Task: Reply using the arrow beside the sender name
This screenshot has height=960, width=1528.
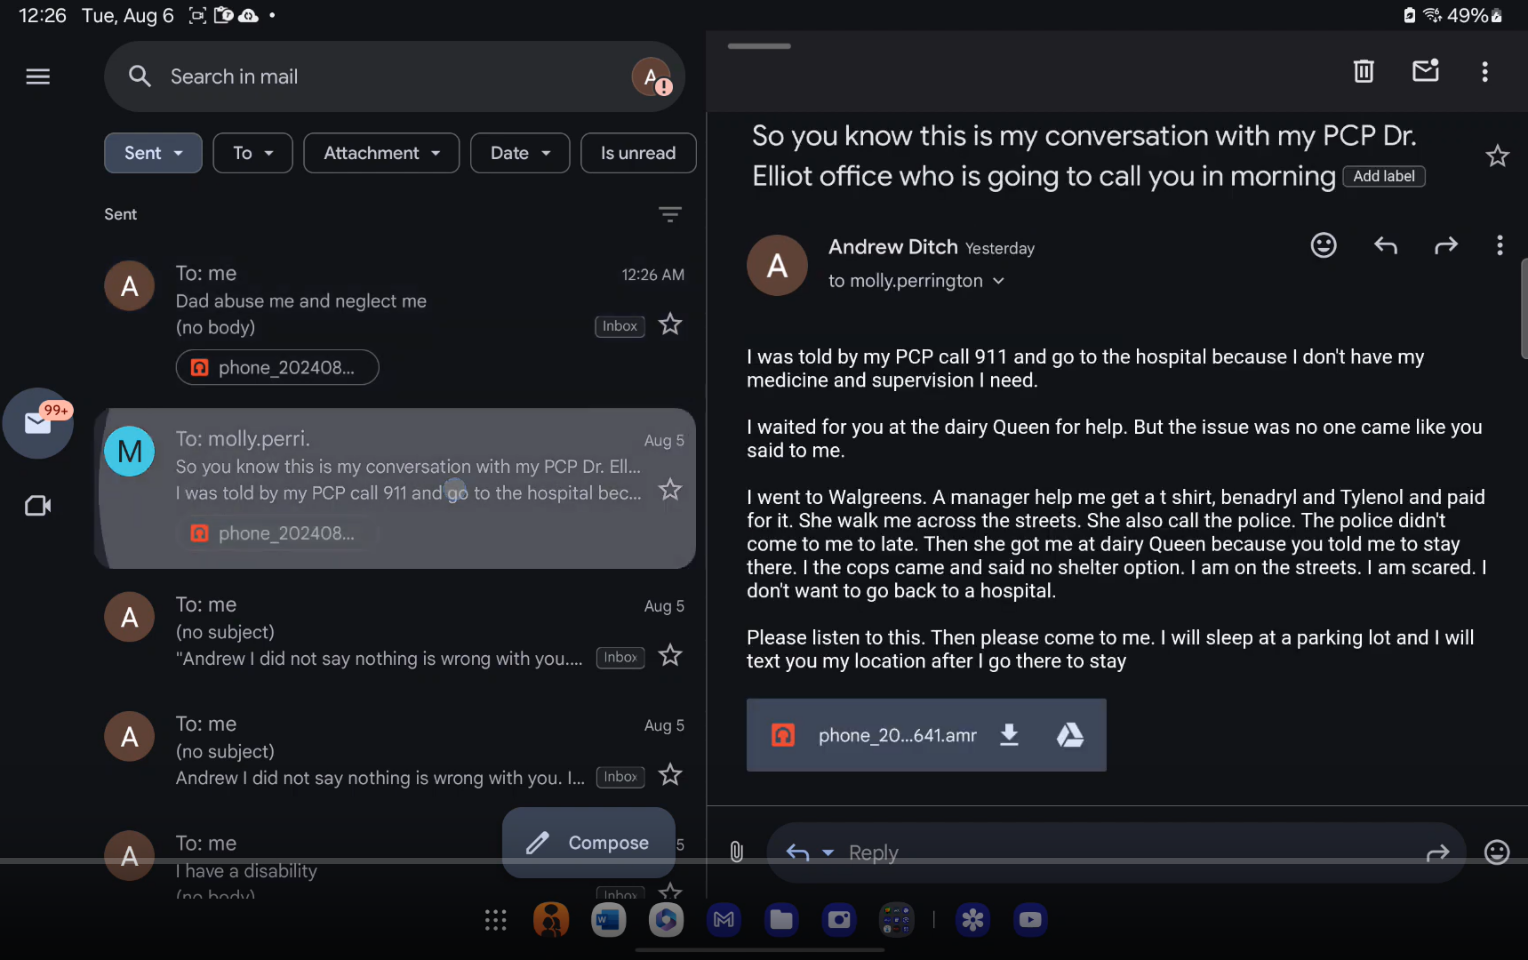Action: pos(1385,245)
